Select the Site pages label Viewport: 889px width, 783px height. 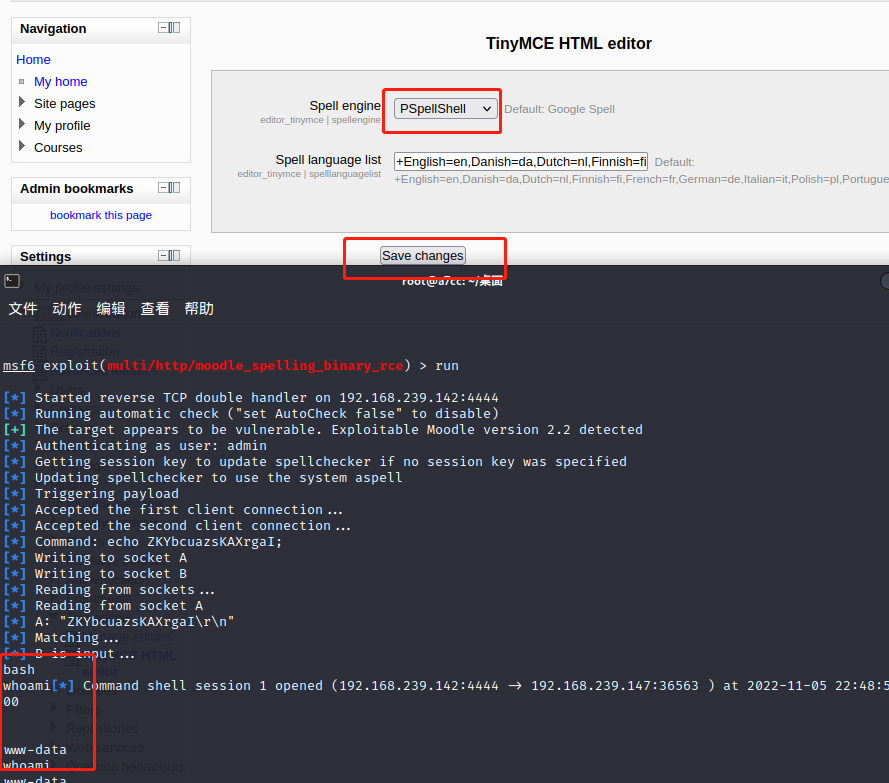click(65, 104)
